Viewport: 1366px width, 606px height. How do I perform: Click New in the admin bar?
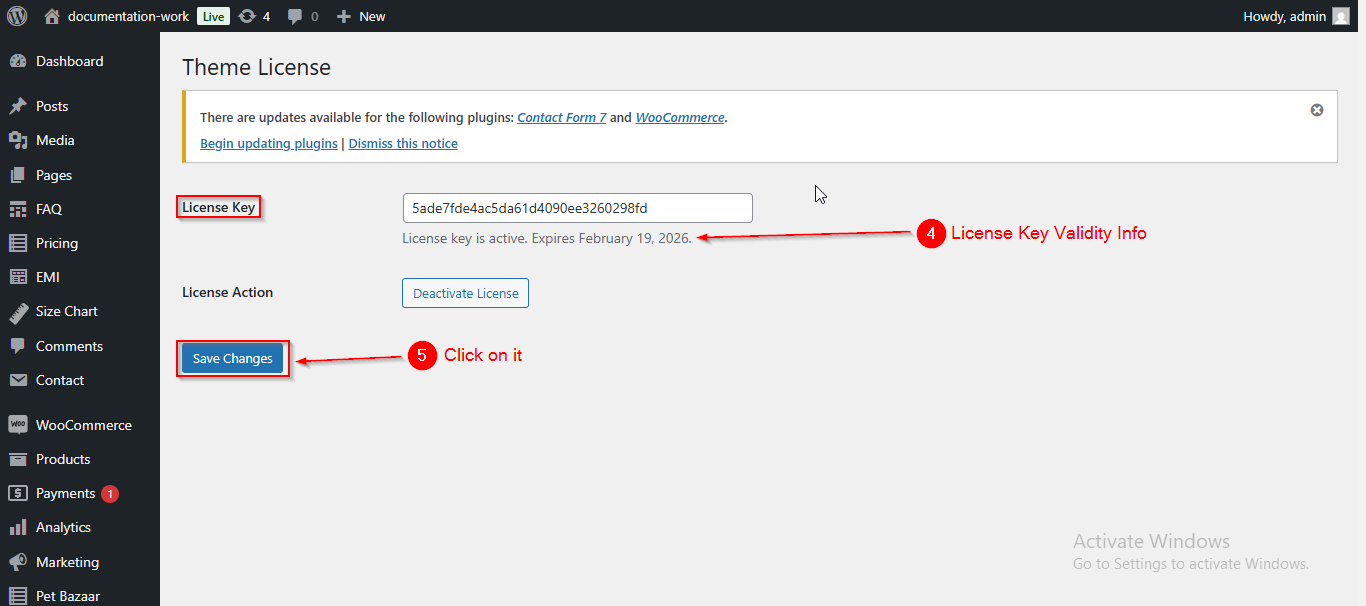coord(372,16)
